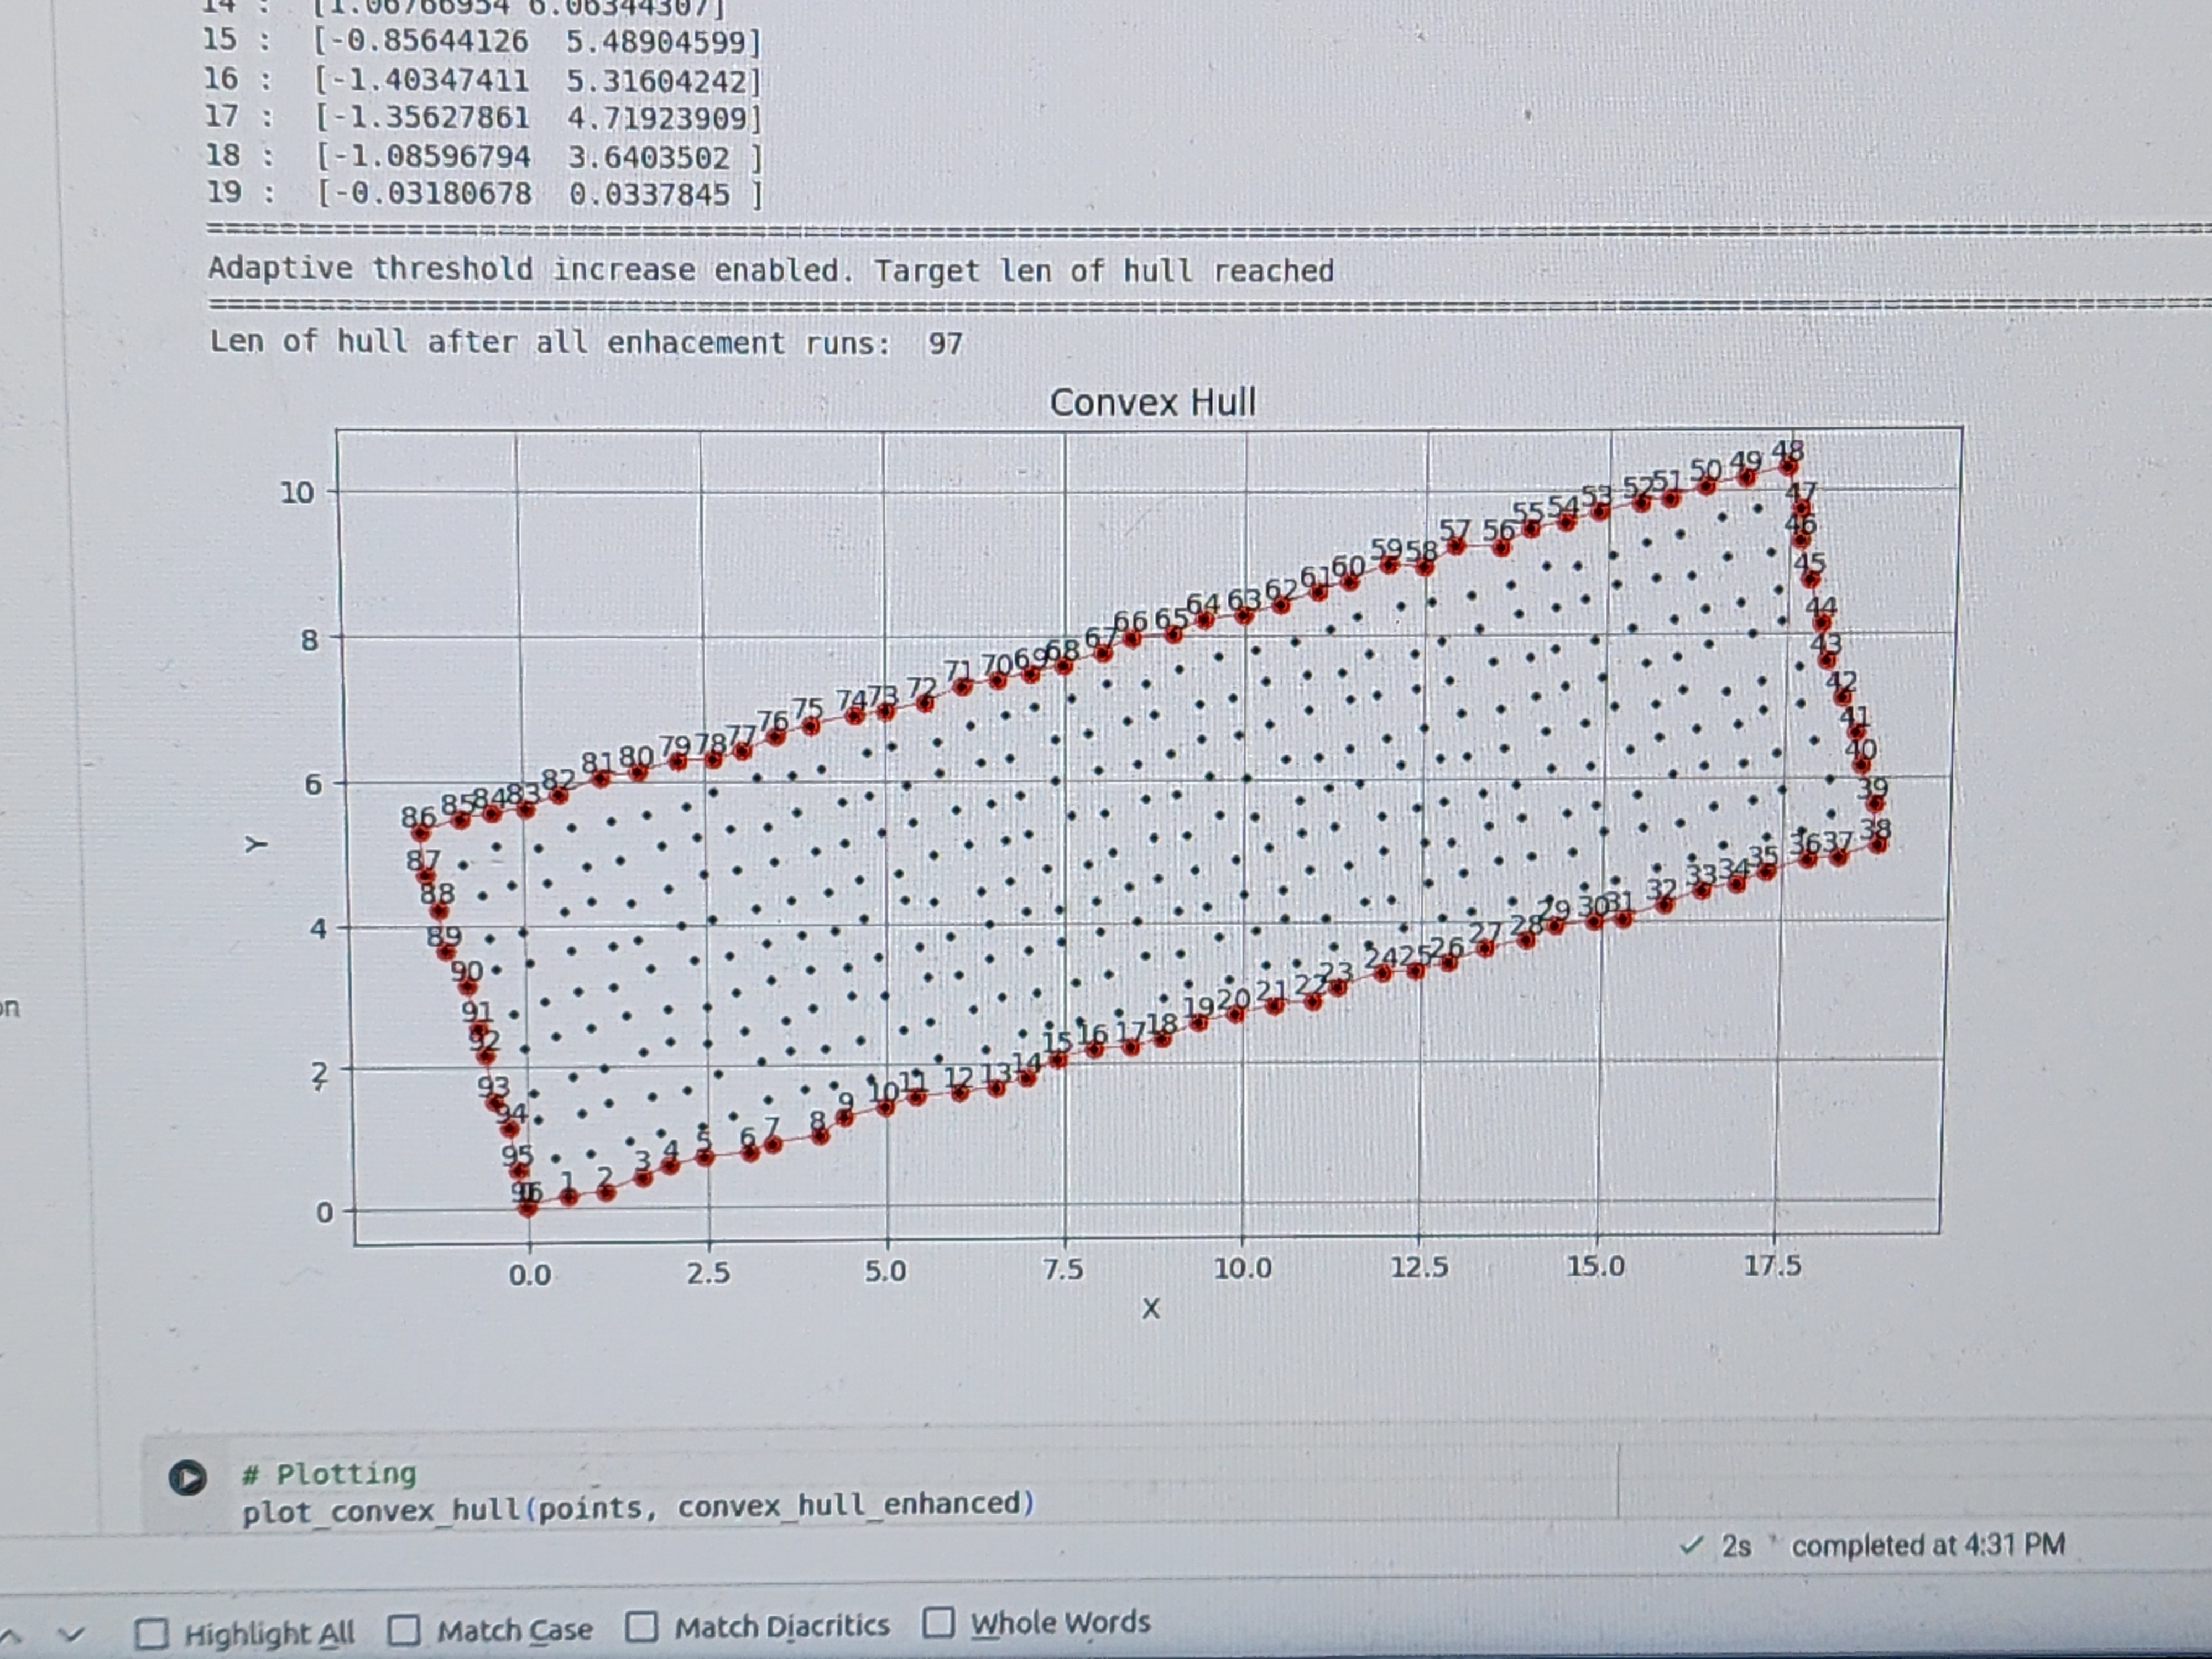The height and width of the screenshot is (1659, 2212).
Task: Check the Match Diacritics option
Action: pyautogui.click(x=641, y=1627)
